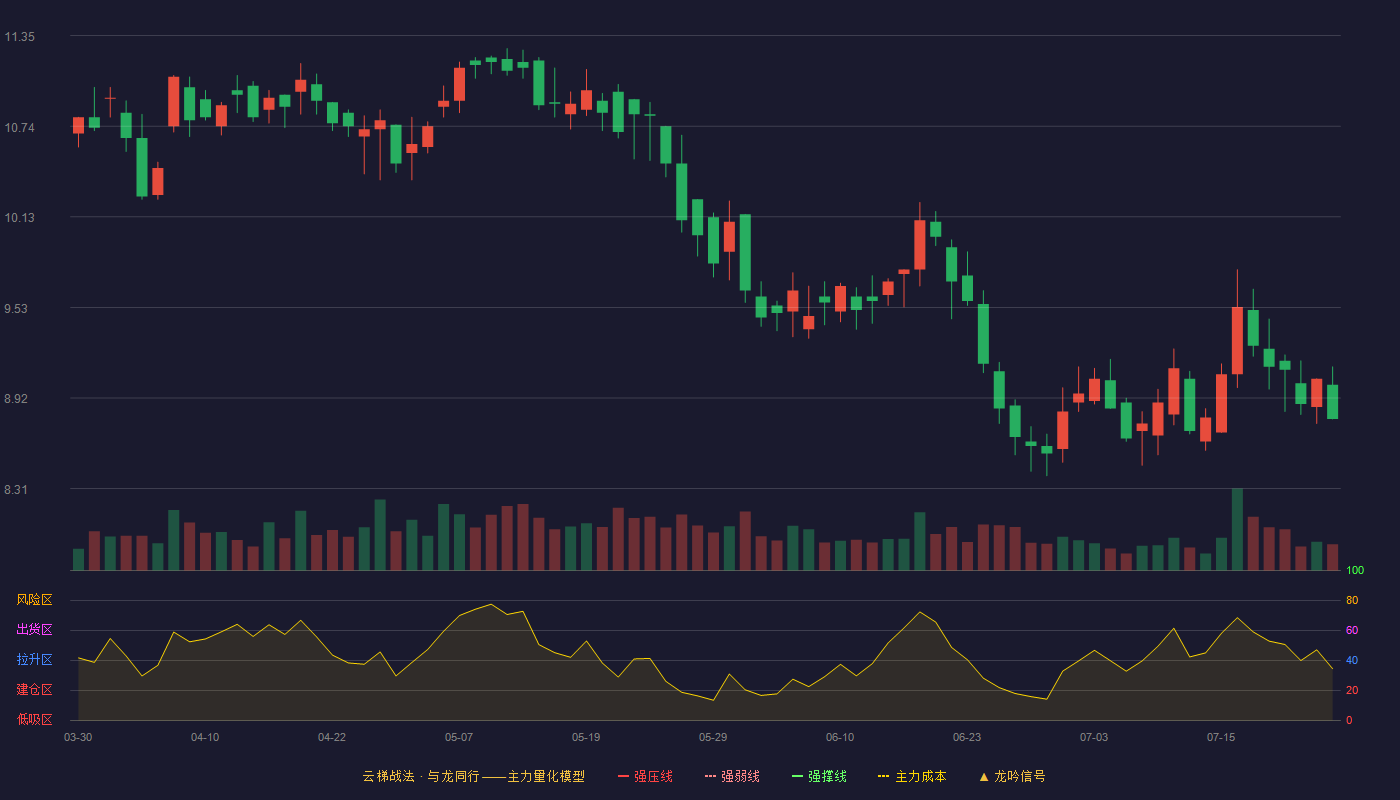
Task: Click the green dash icon beside 强撑线
Action: coord(798,776)
